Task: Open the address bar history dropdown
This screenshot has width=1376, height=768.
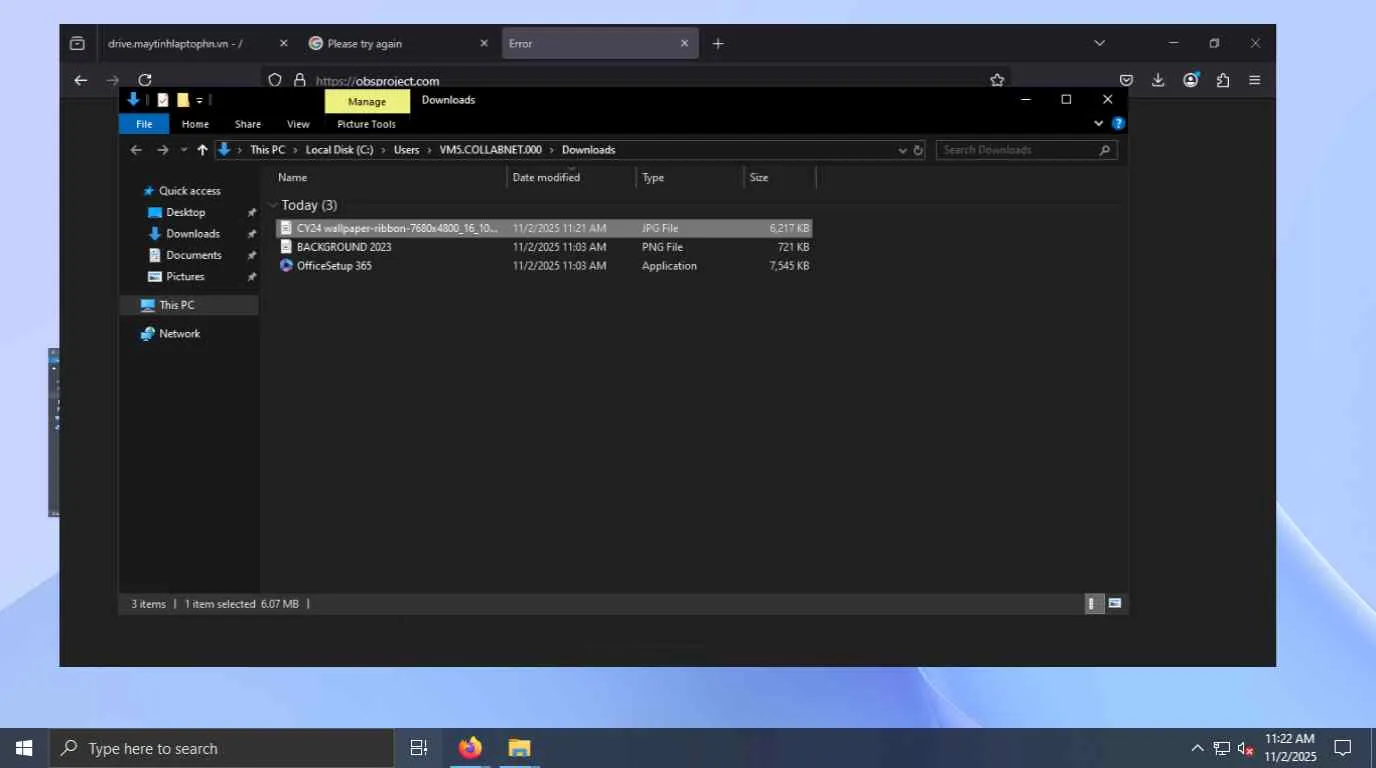Action: 902,150
